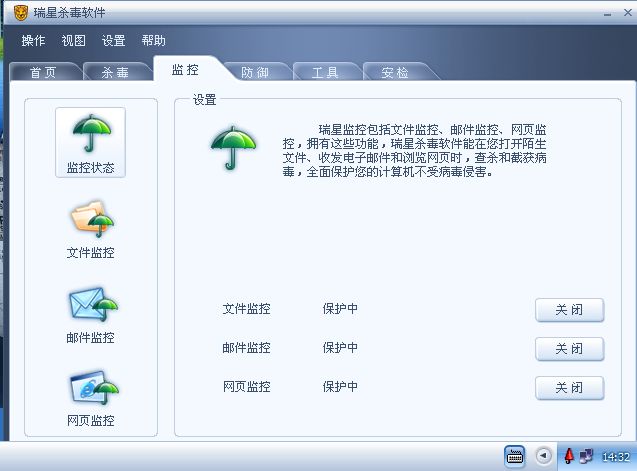The image size is (637, 471).
Task: Switch to the 防御 tab
Action: click(256, 72)
